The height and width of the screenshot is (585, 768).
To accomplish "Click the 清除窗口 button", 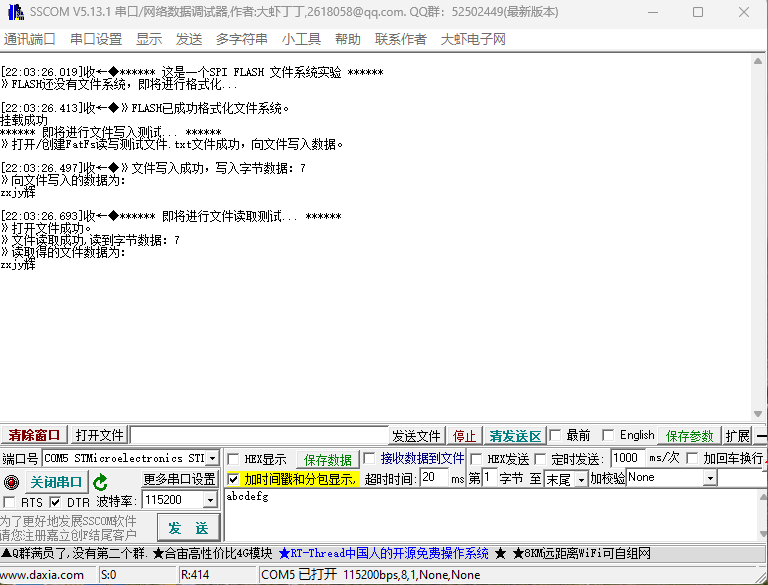I will tap(35, 436).
